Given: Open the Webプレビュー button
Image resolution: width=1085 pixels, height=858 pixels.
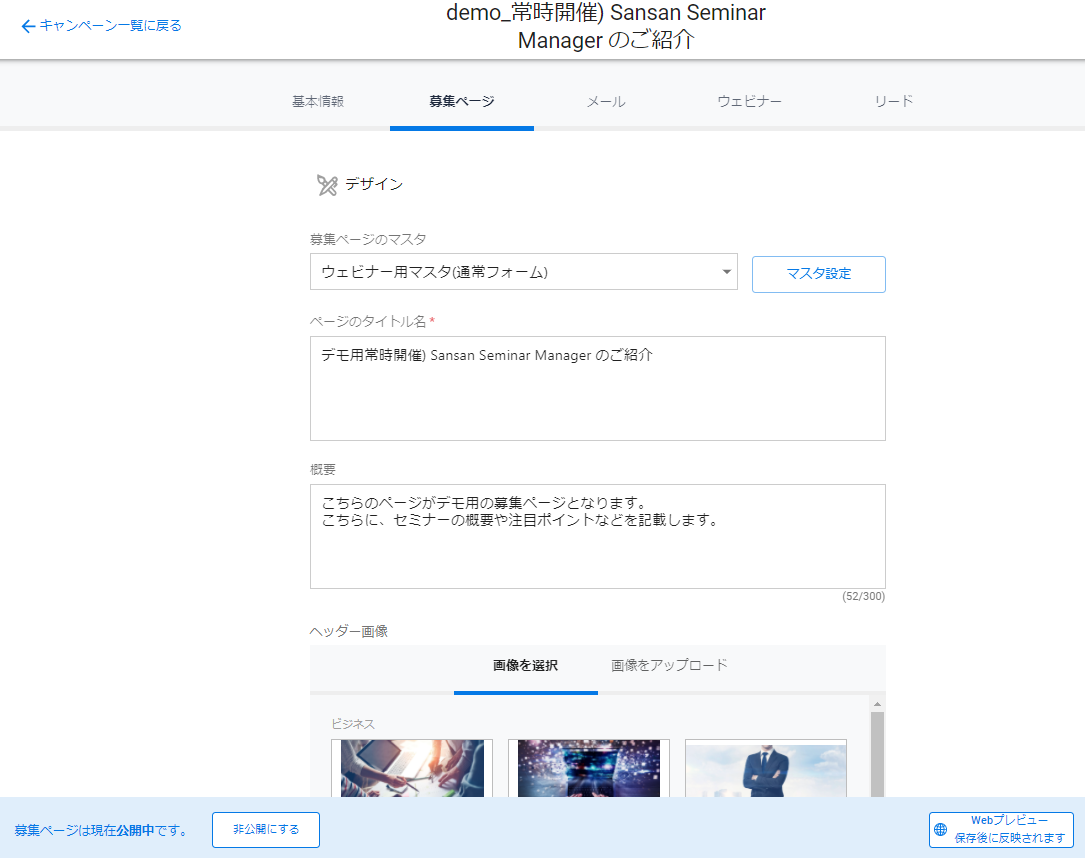Looking at the screenshot, I should tap(1001, 830).
